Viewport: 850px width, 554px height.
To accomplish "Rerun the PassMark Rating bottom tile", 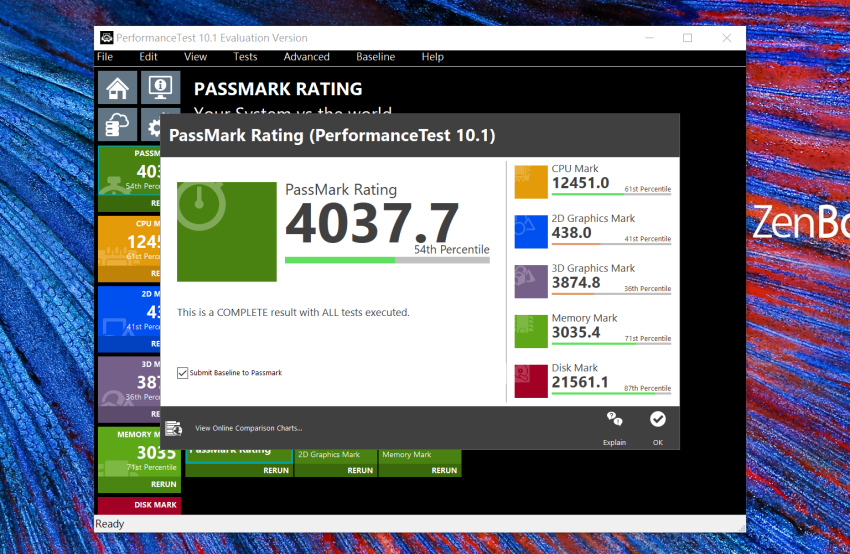I will [276, 471].
